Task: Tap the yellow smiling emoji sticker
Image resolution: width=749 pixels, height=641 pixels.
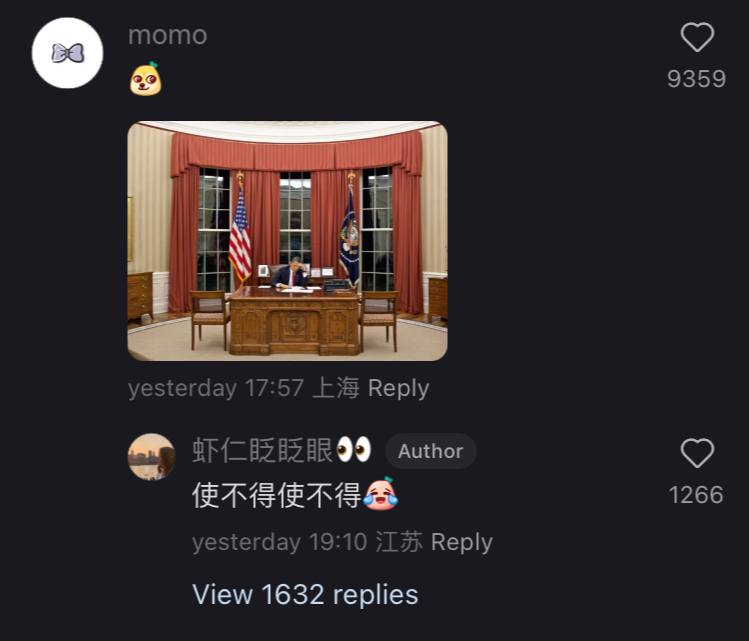Action: [146, 79]
